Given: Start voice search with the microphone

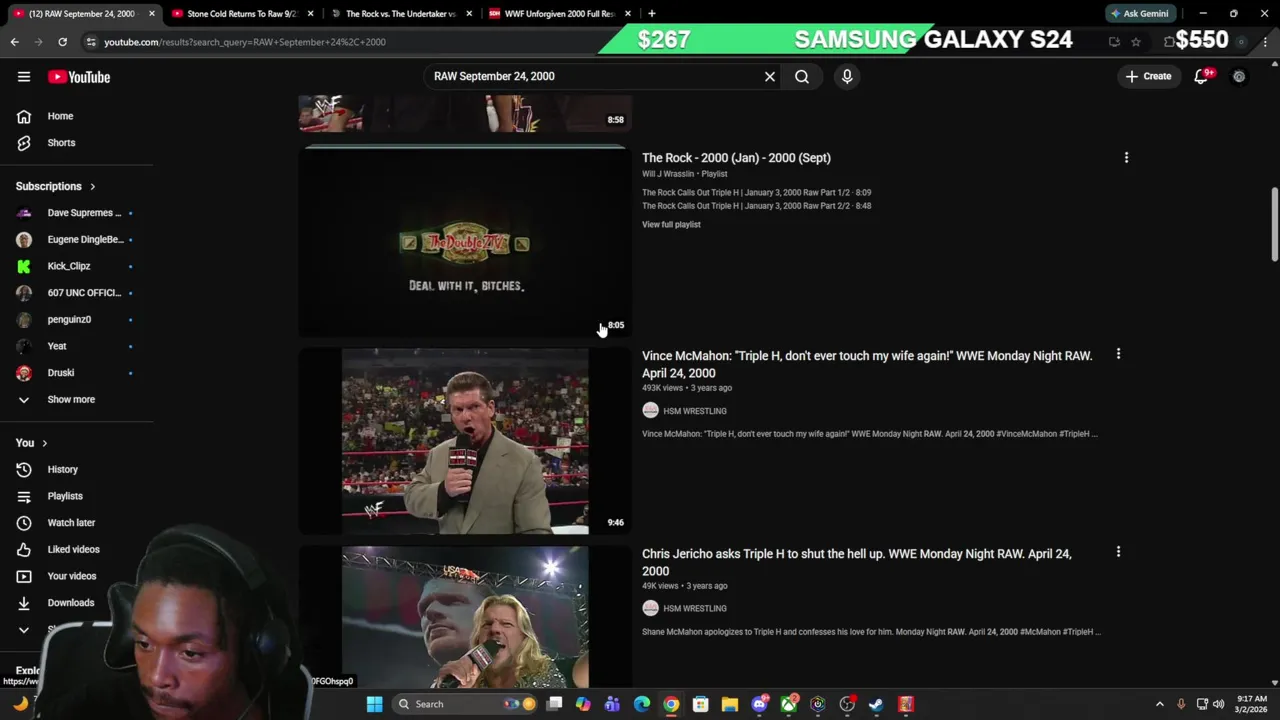Looking at the screenshot, I should click(x=847, y=76).
